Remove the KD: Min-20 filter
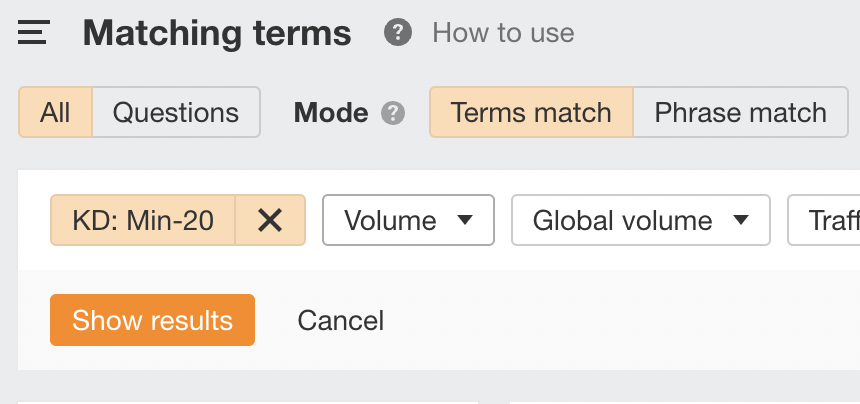 269,220
